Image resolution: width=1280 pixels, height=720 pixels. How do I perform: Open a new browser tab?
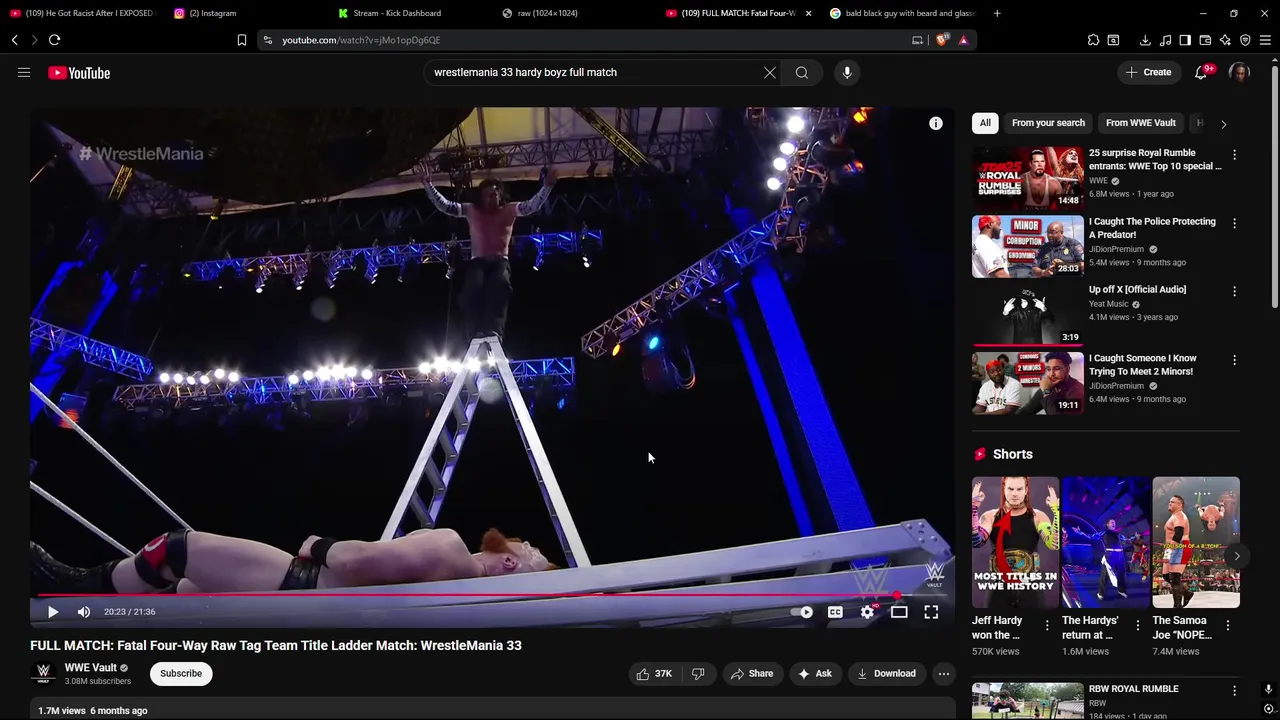(997, 13)
